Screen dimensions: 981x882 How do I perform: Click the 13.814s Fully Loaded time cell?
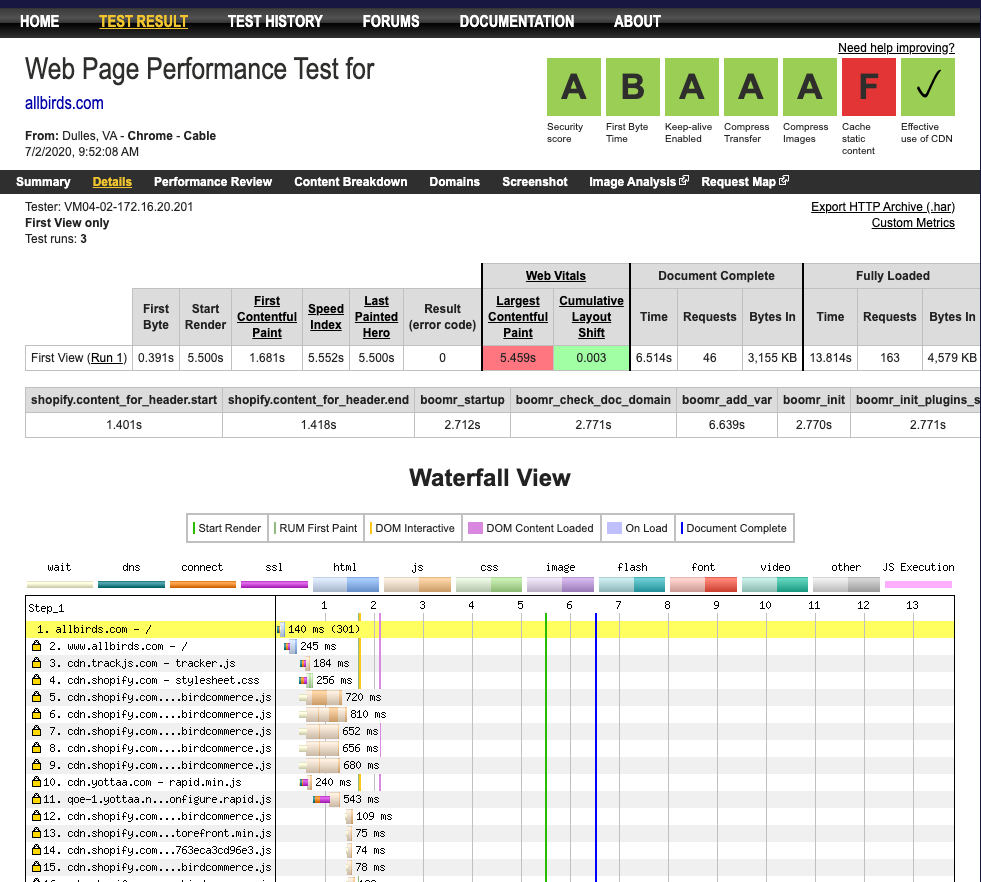point(830,358)
